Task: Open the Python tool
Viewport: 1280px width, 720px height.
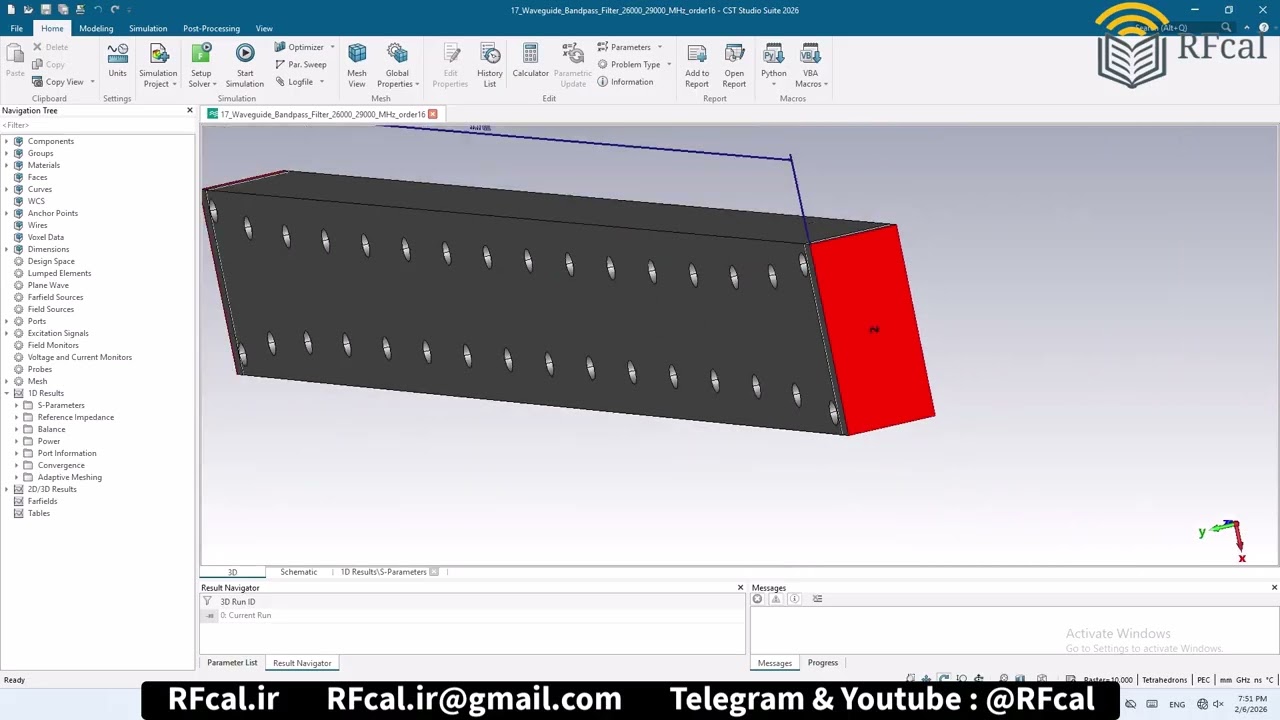Action: click(x=773, y=65)
